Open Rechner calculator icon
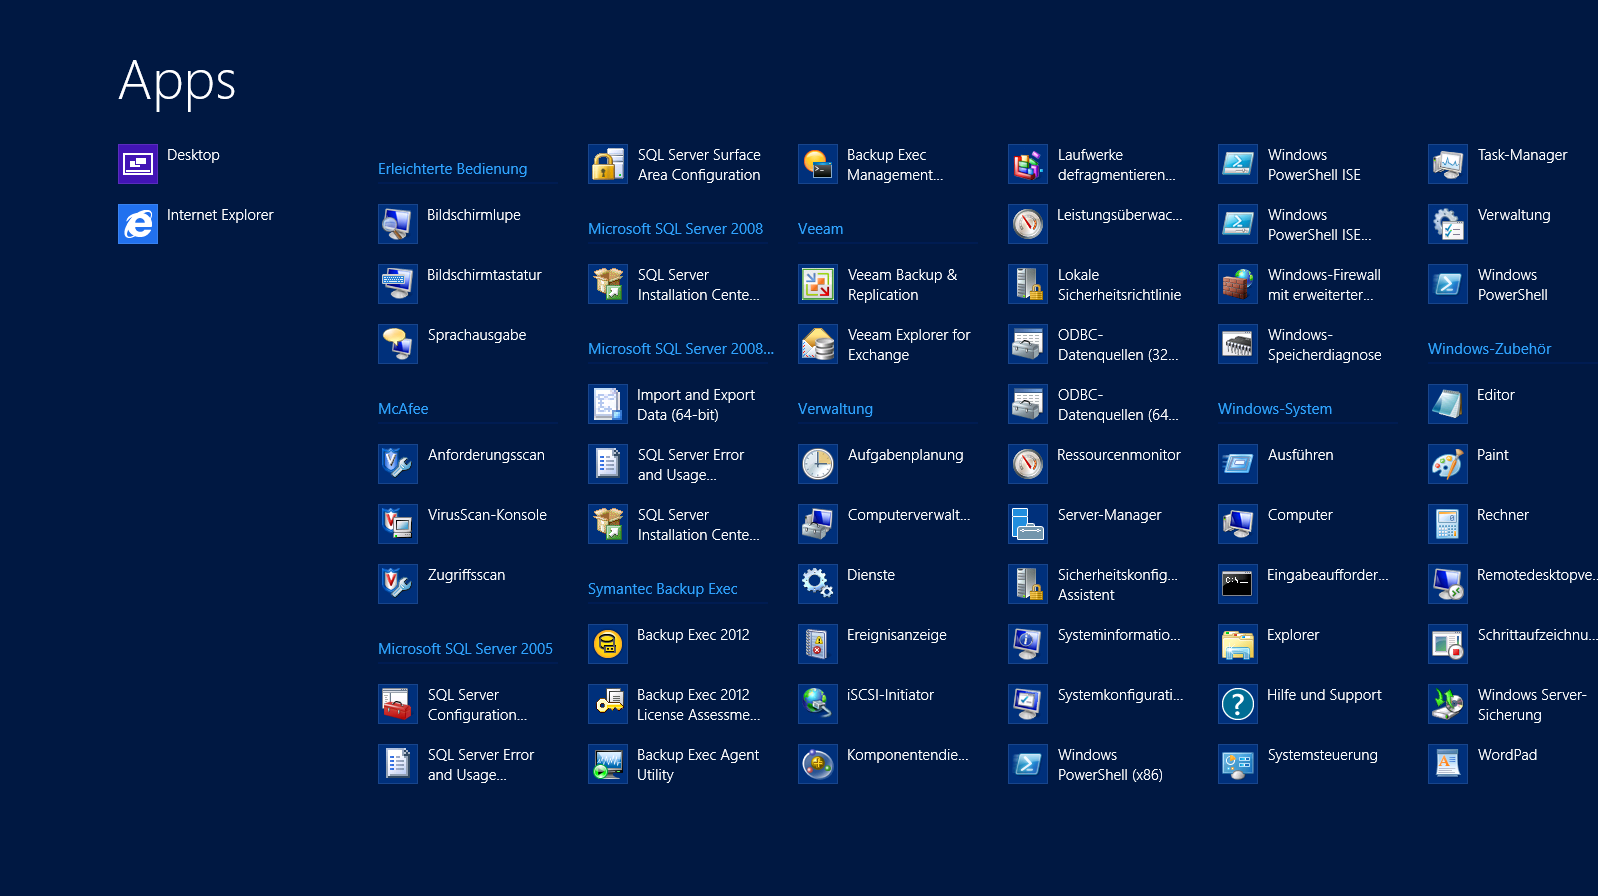Viewport: 1598px width, 896px height. click(1448, 524)
